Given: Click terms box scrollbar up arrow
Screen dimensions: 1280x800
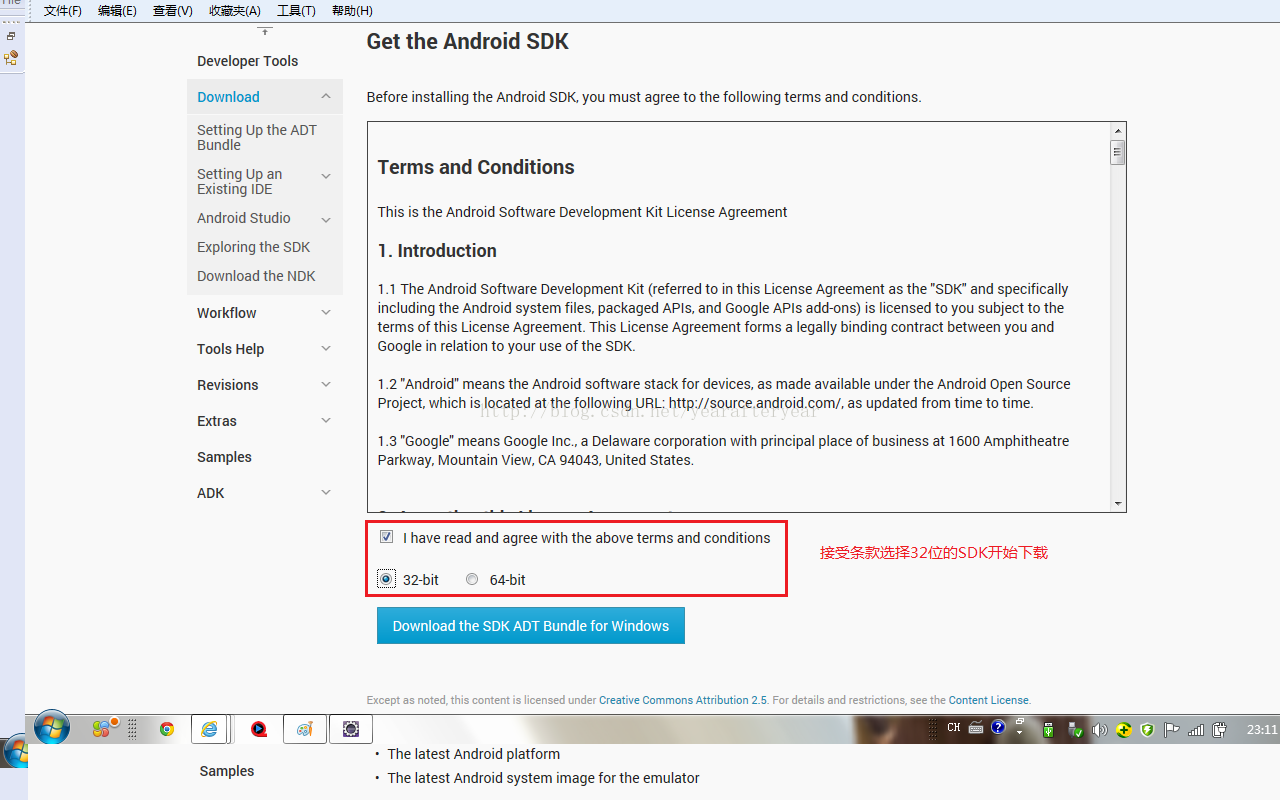Looking at the screenshot, I should (1118, 131).
